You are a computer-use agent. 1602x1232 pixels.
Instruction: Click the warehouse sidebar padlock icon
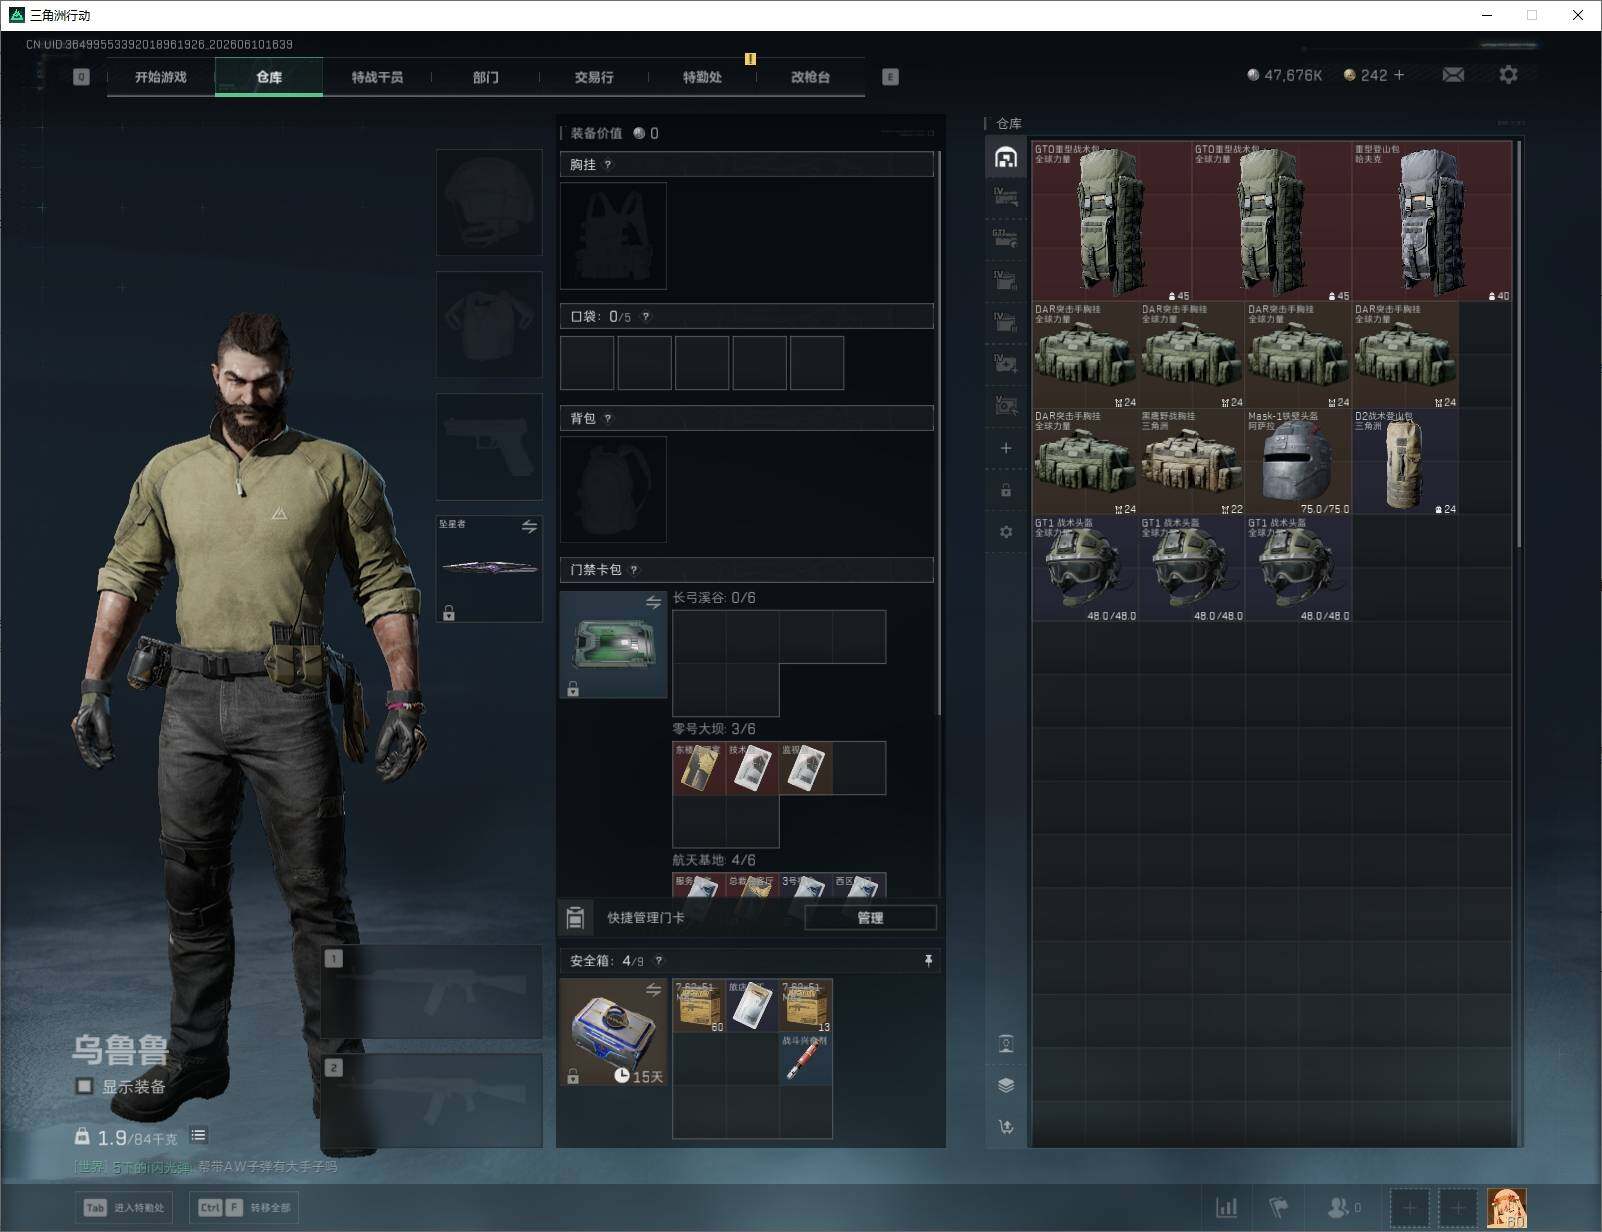[1006, 490]
